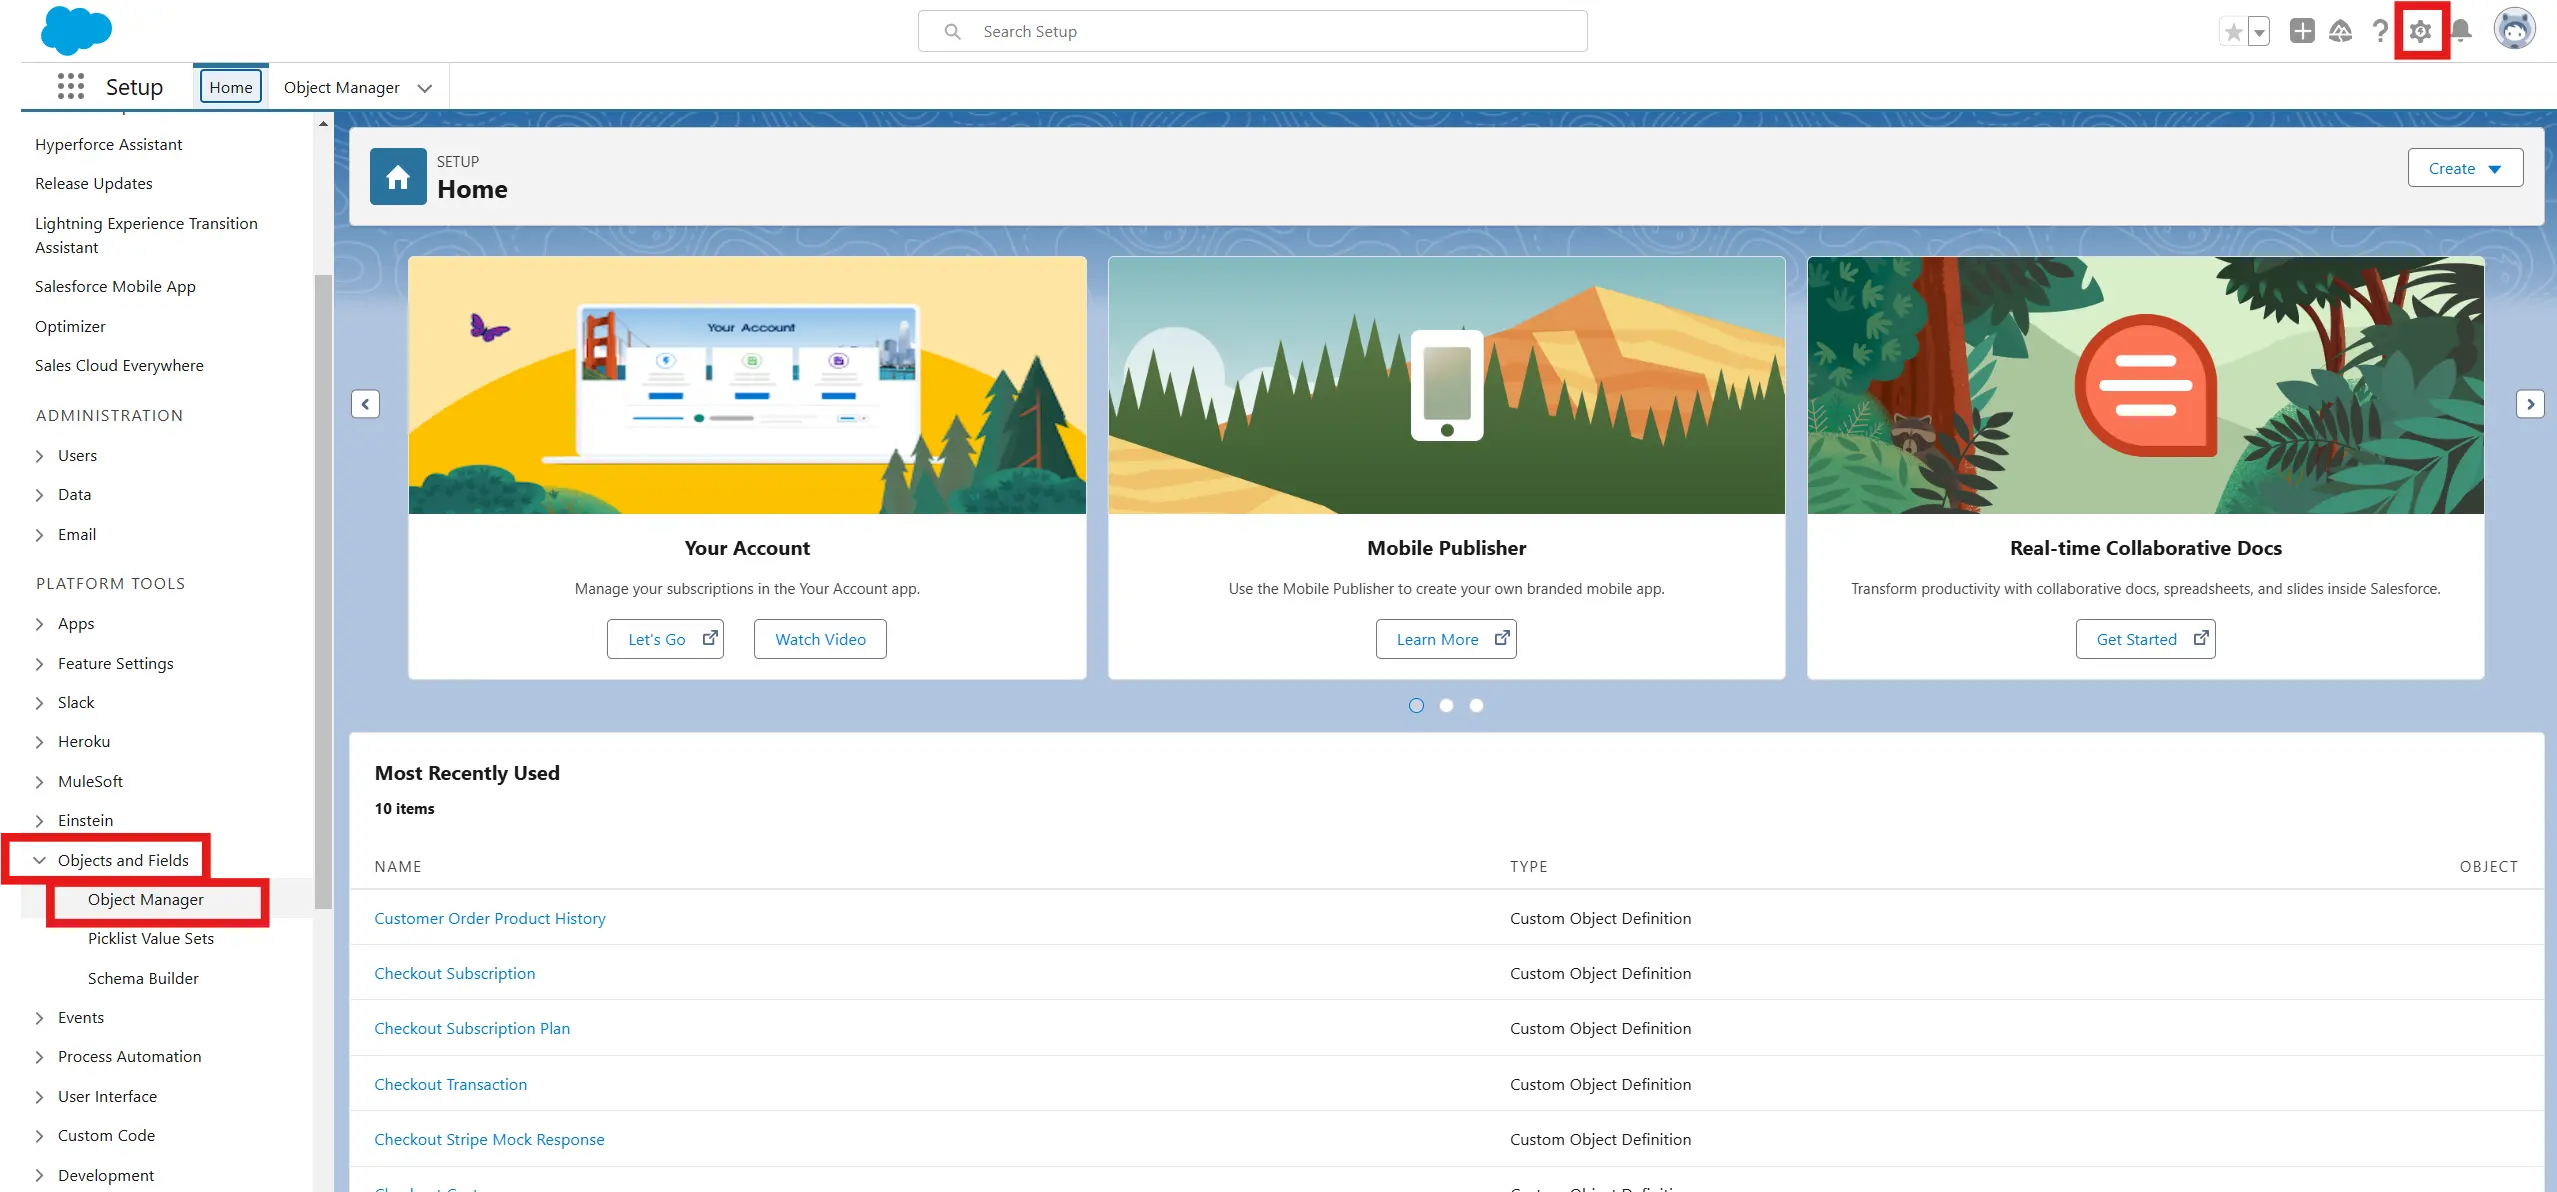This screenshot has width=2557, height=1192.
Task: Select the second carousel indicator dot
Action: click(1446, 706)
